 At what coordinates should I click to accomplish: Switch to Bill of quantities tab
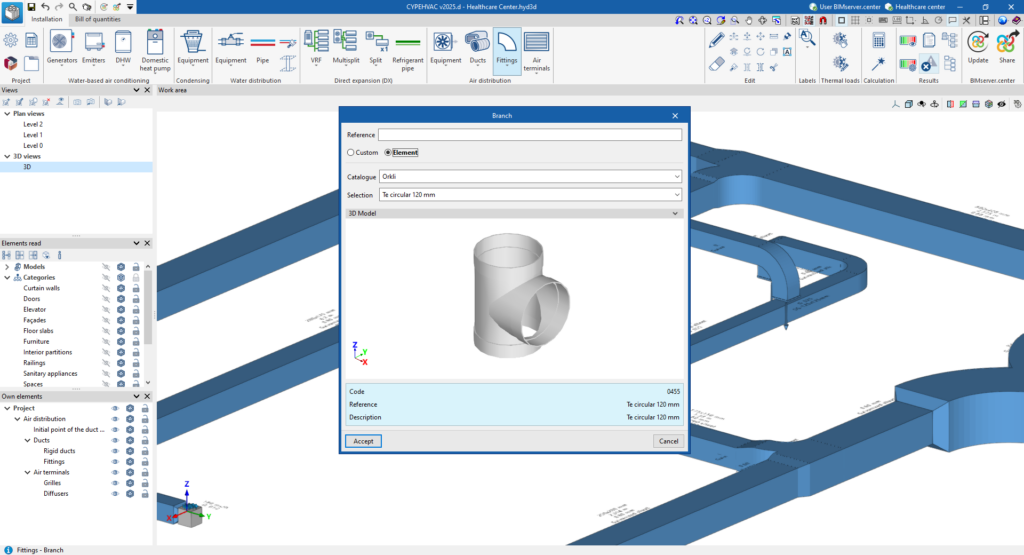coord(97,20)
